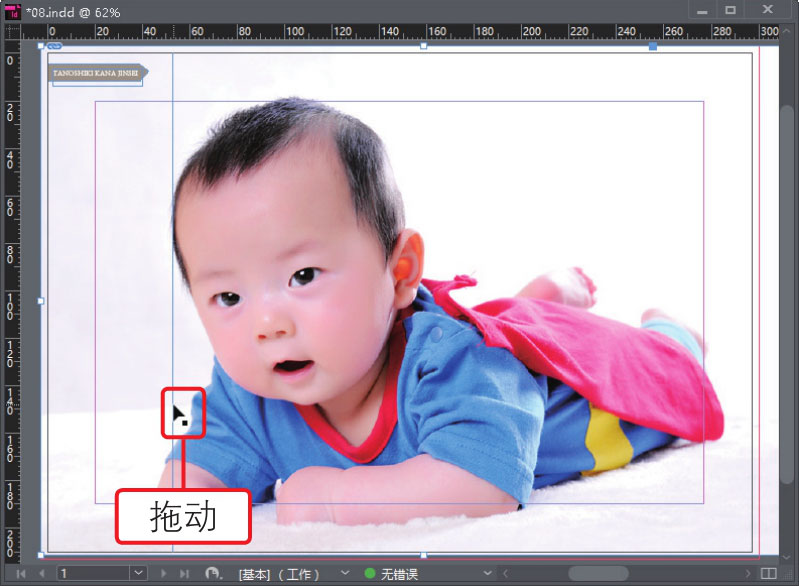Image resolution: width=799 pixels, height=586 pixels.
Task: Click the blue square control on frame top edge
Action: (653, 46)
